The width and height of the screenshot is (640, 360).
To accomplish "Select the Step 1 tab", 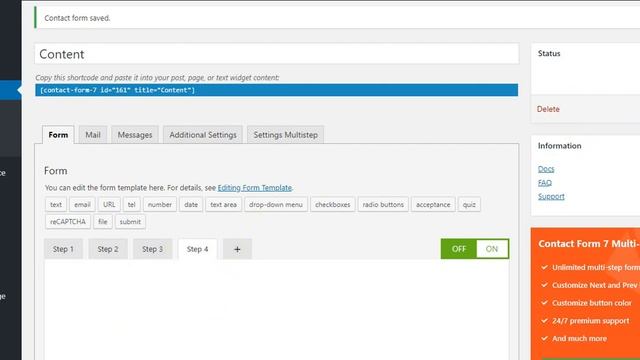I will click(x=63, y=249).
